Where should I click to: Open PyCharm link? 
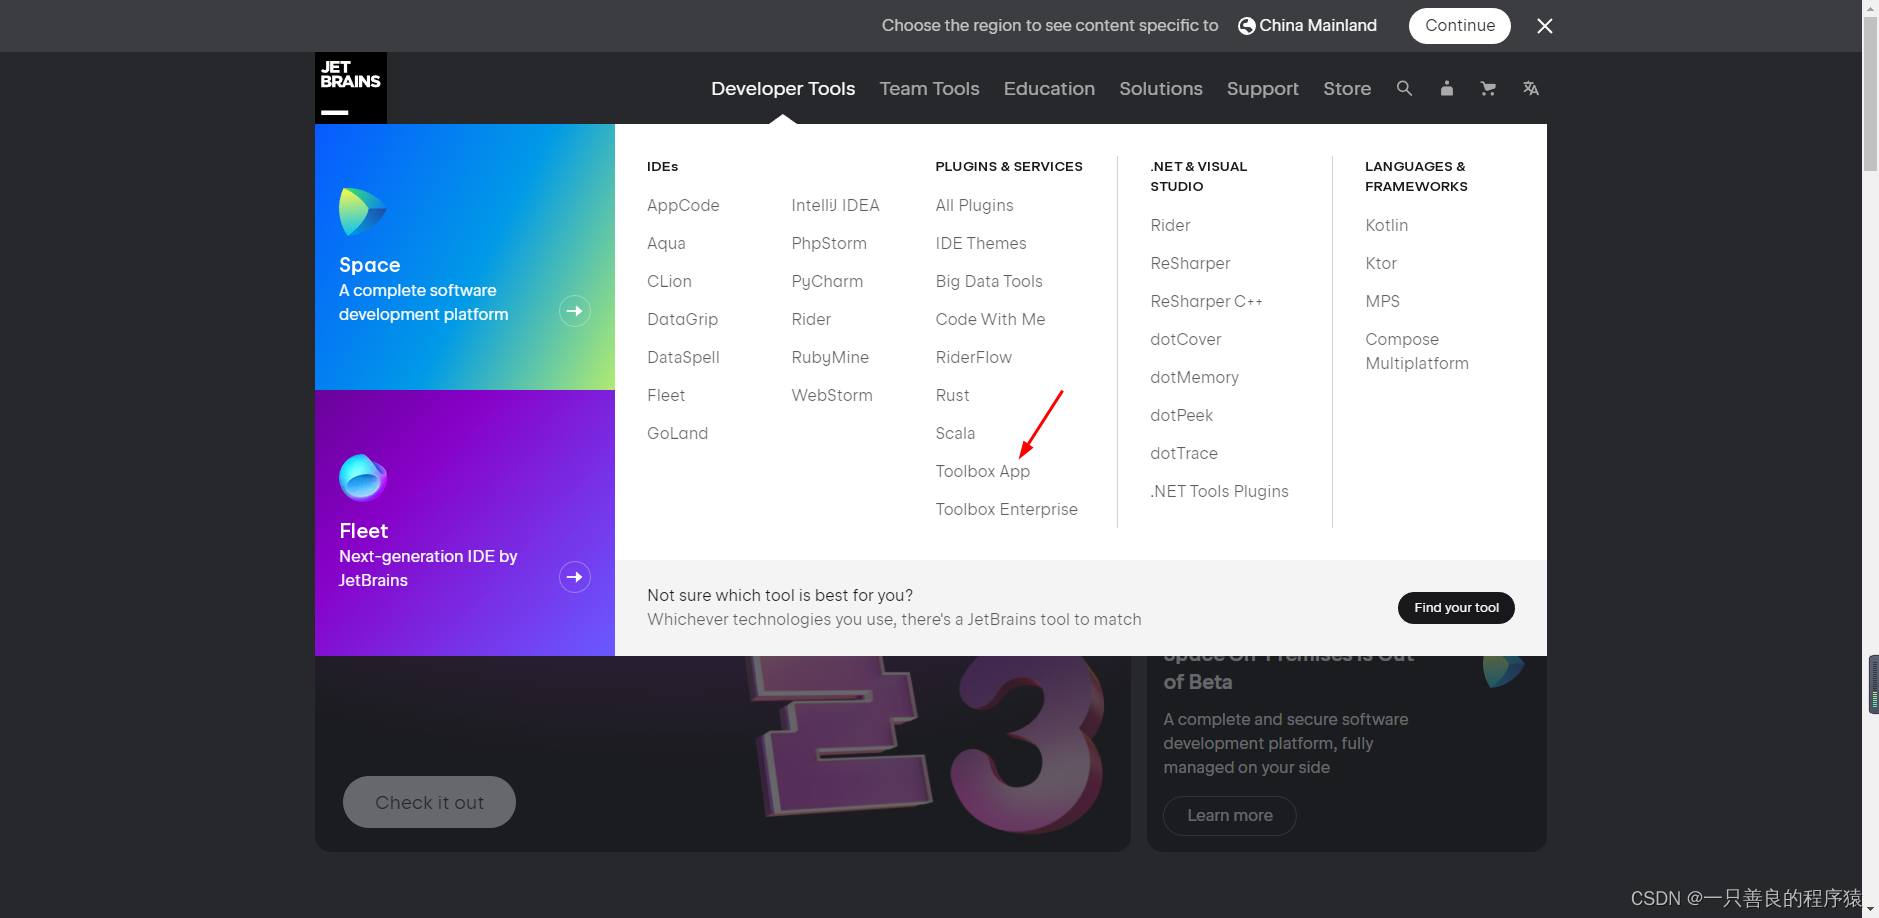point(827,281)
